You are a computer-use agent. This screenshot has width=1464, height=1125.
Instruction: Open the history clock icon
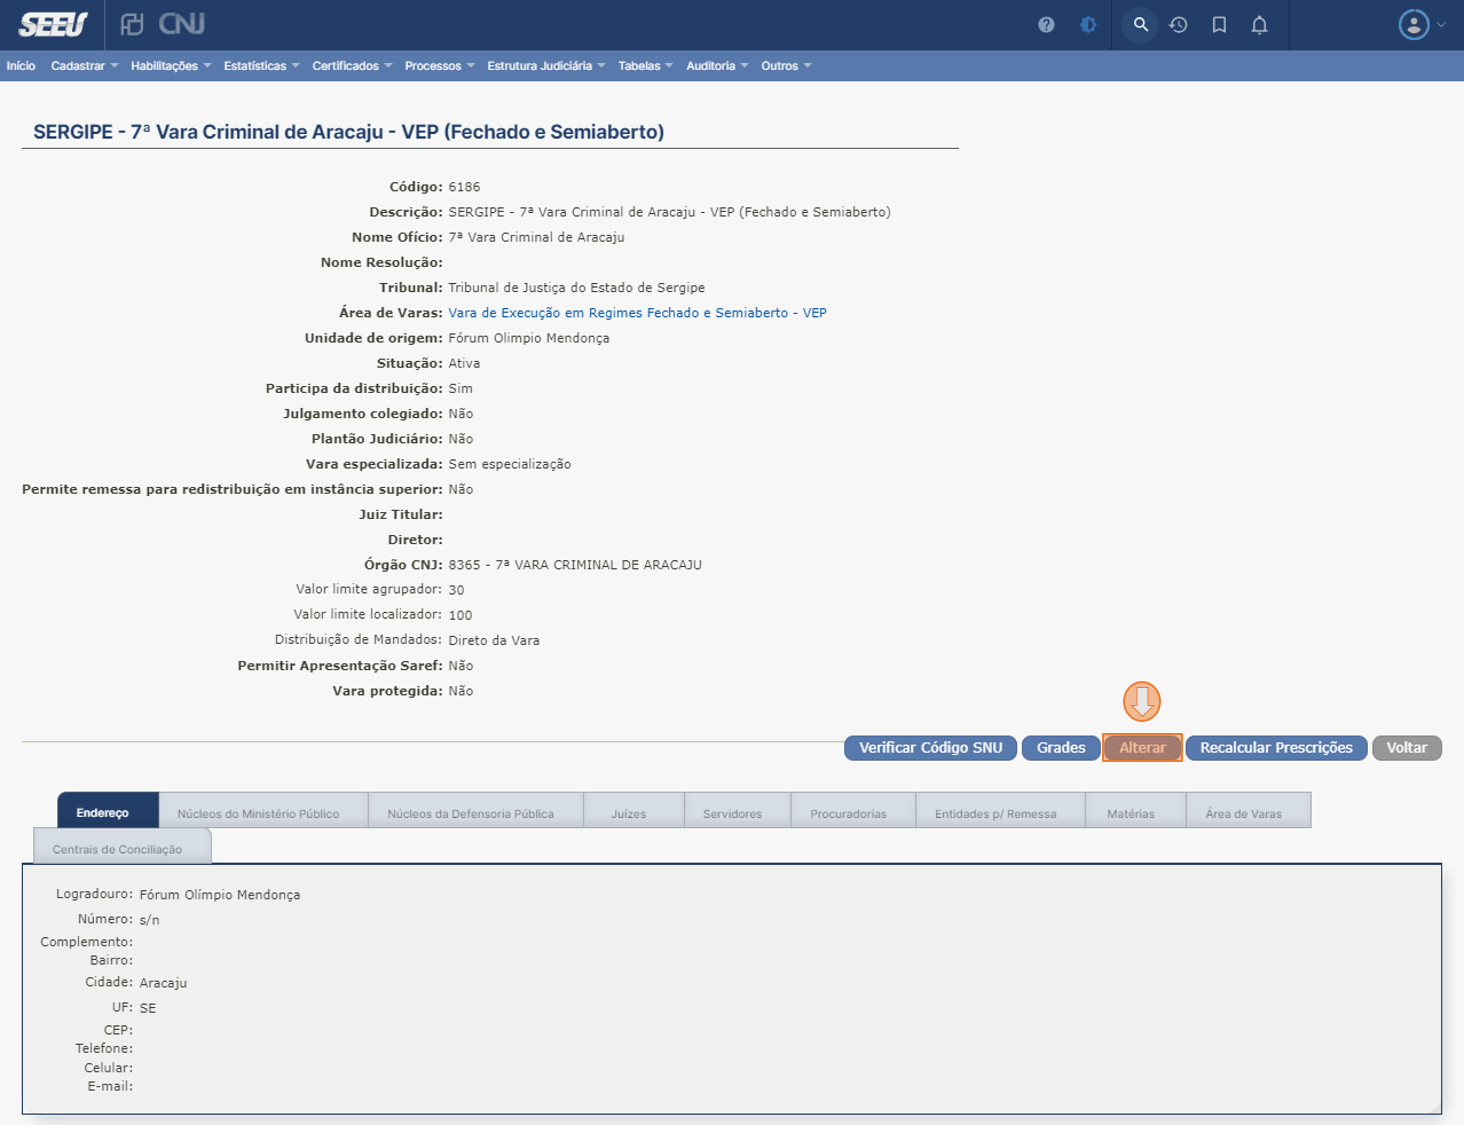[1179, 25]
